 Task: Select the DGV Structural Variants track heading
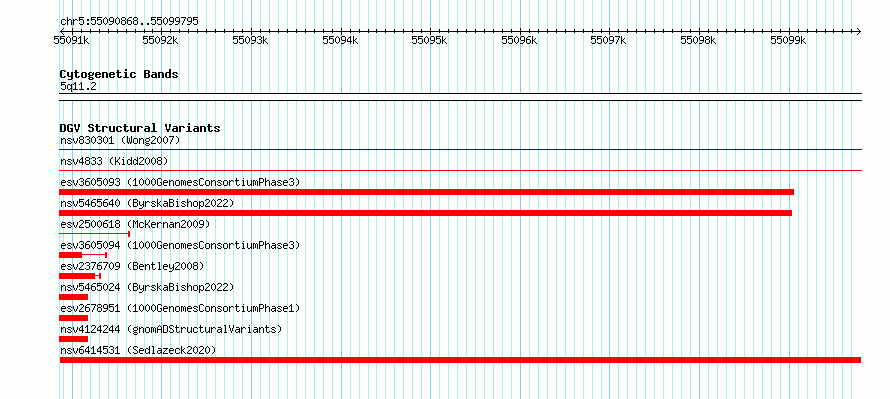coord(140,128)
